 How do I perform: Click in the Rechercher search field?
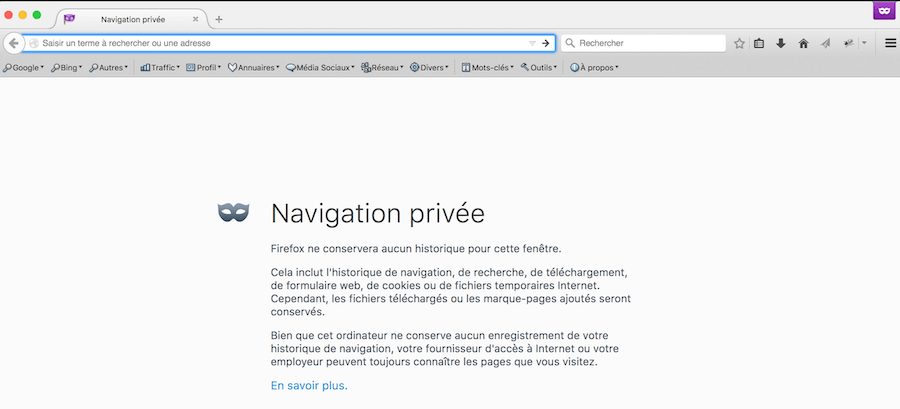pyautogui.click(x=648, y=43)
